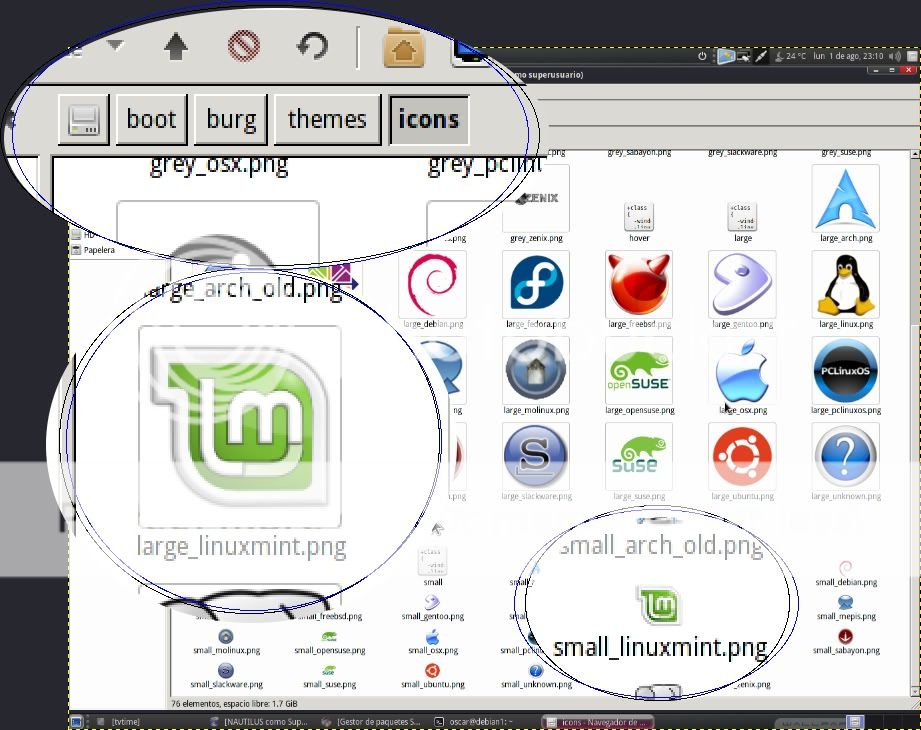Select the large_arch.png file icon
The width and height of the screenshot is (921, 730).
pos(845,199)
